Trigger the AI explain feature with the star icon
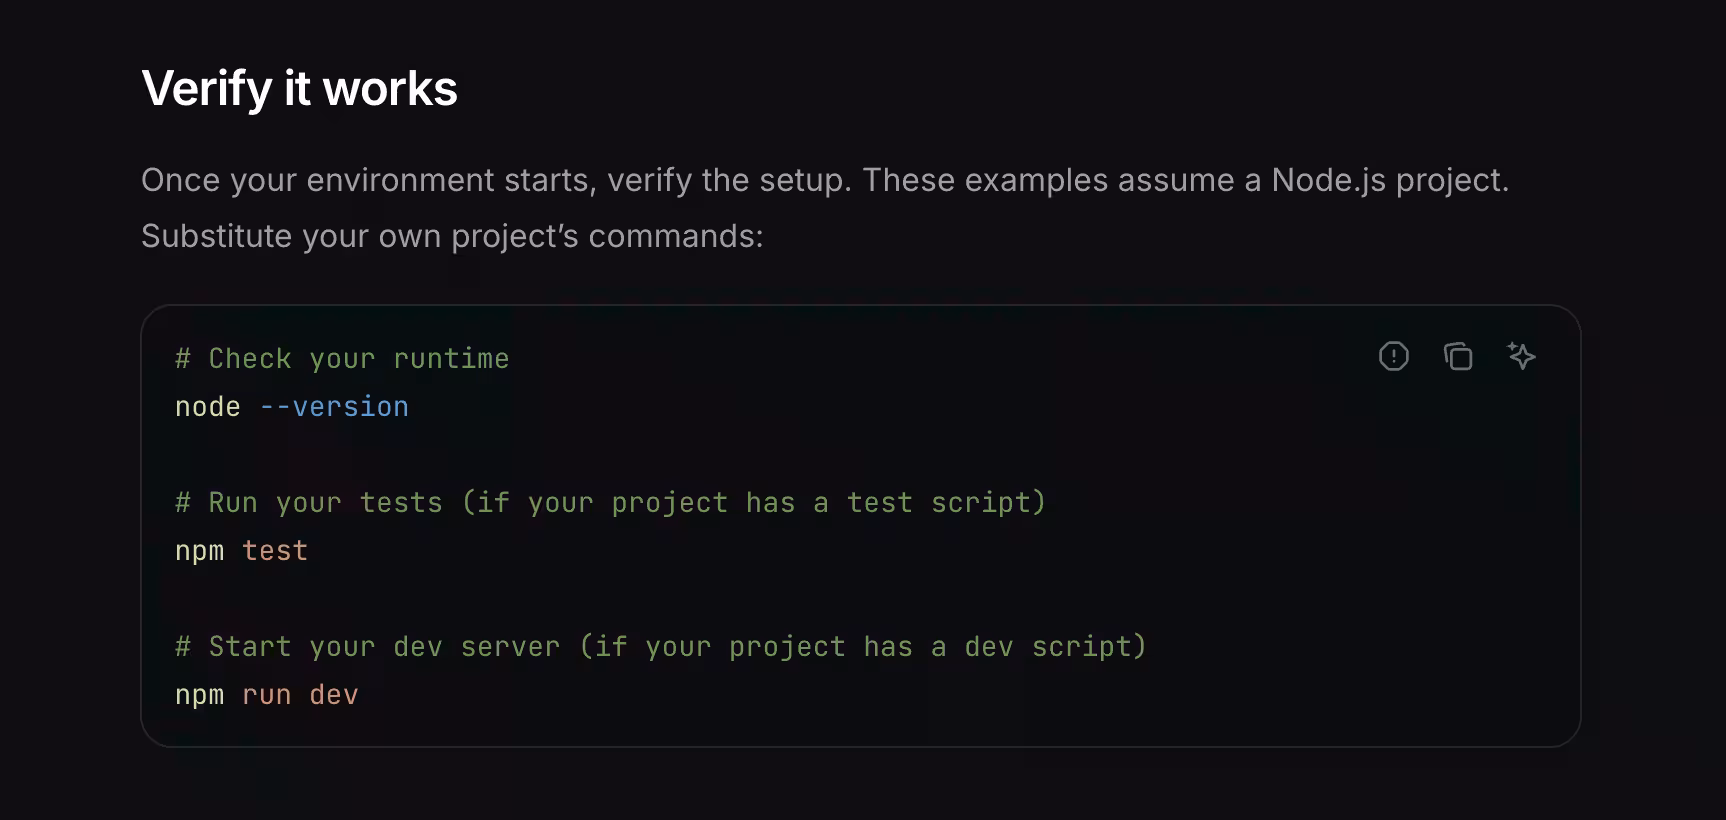The height and width of the screenshot is (820, 1726). (x=1522, y=356)
